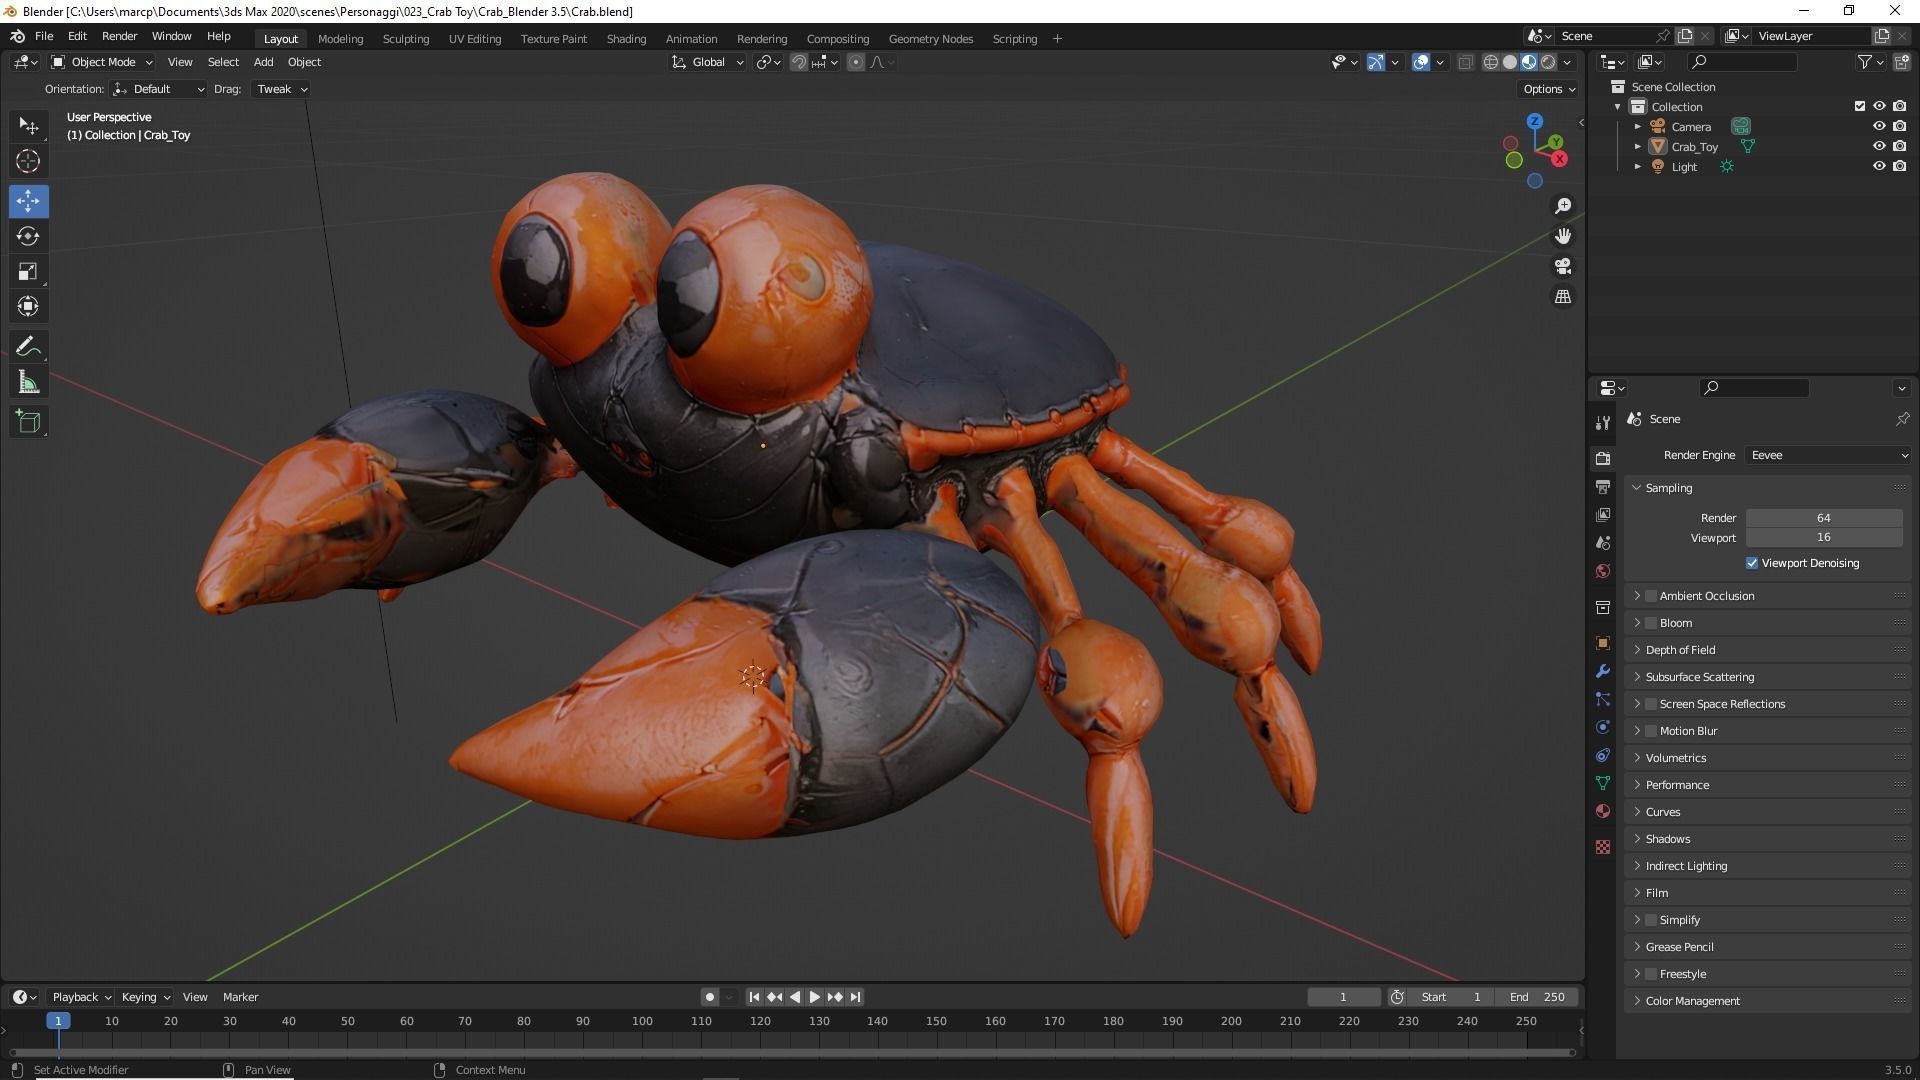Open the Output properties tab
Screen dimensions: 1920x1080
[x=1603, y=487]
